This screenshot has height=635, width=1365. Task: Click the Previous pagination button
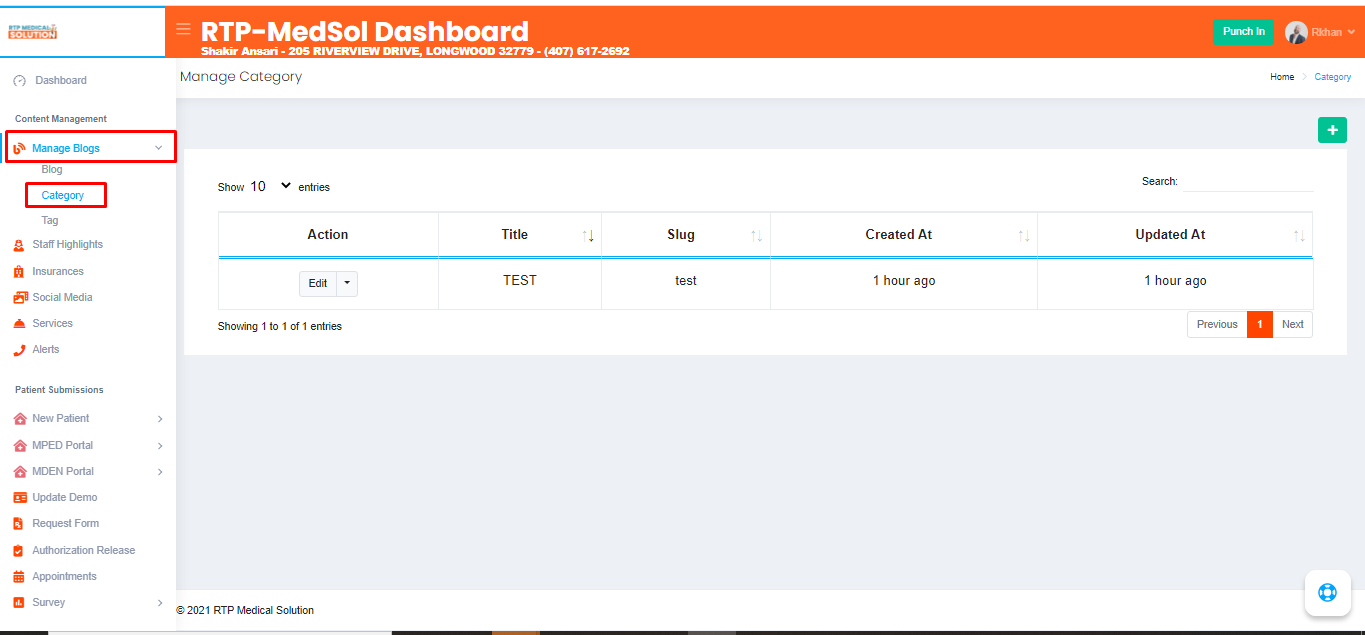coord(1217,325)
